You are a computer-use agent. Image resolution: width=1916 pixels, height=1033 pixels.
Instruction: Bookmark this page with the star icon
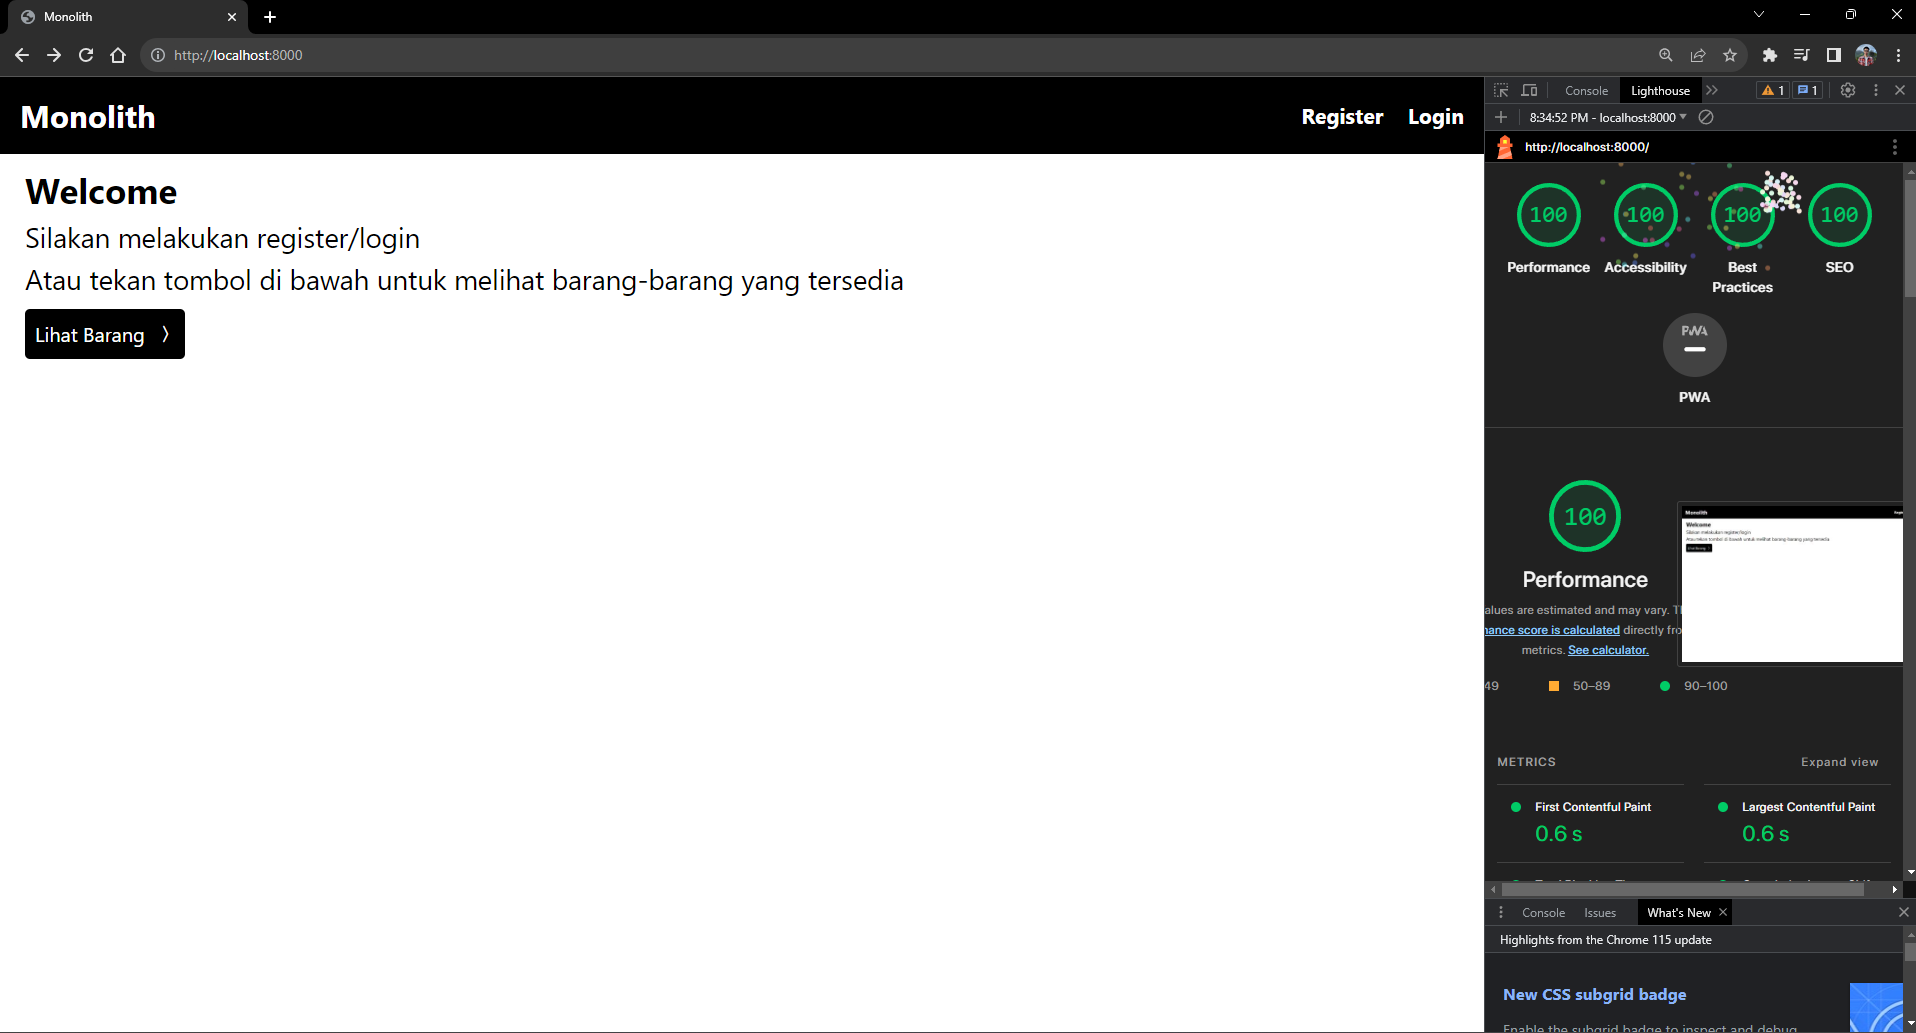pos(1730,55)
